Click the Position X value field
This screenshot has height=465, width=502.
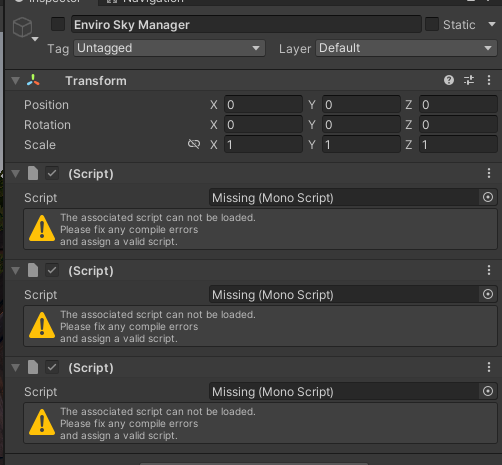point(263,105)
